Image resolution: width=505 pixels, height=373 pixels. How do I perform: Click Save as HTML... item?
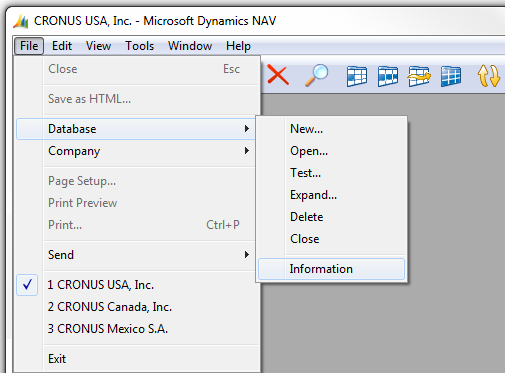click(x=136, y=99)
